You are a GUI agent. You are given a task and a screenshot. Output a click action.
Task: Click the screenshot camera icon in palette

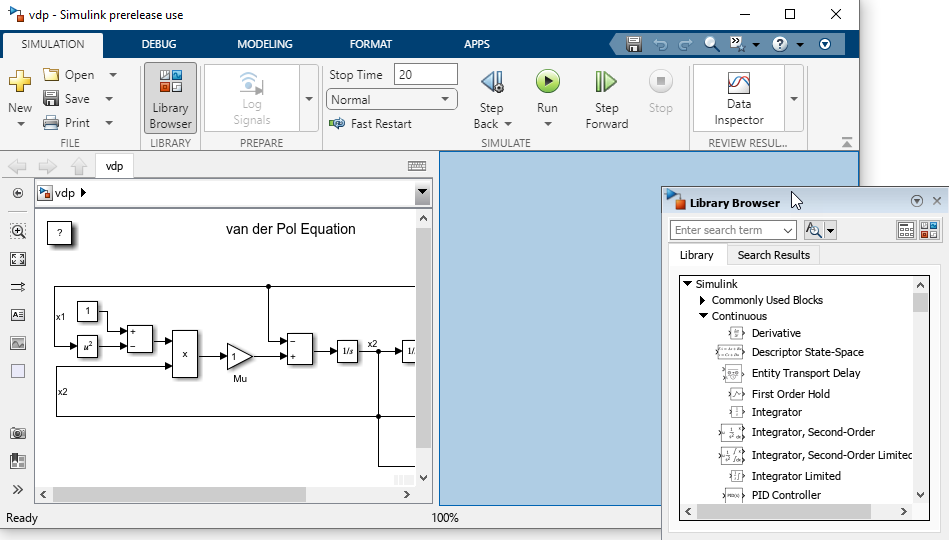(x=18, y=433)
